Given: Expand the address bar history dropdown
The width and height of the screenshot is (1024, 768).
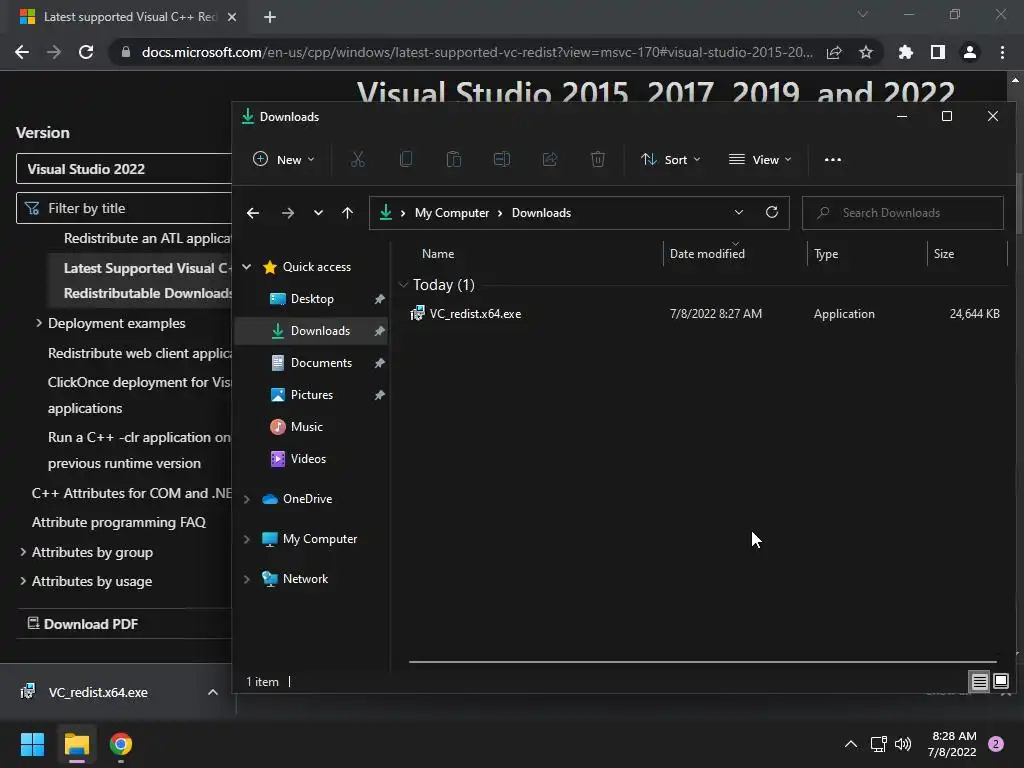Looking at the screenshot, I should tap(739, 212).
